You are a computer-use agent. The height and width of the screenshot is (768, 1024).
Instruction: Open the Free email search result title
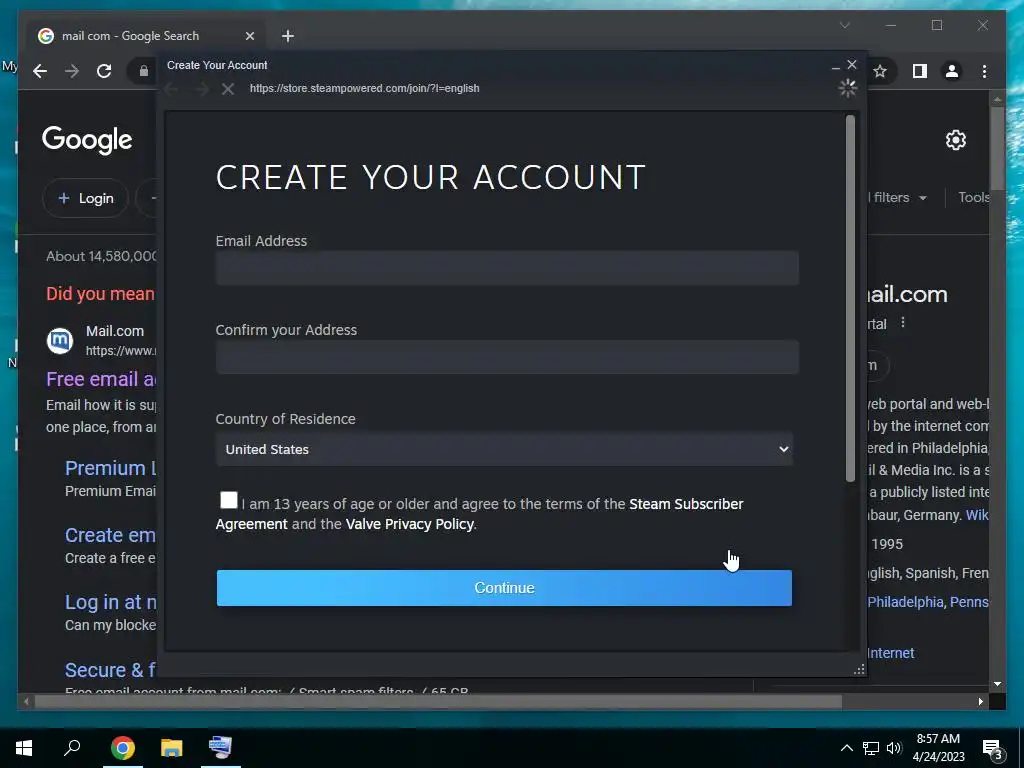[101, 379]
